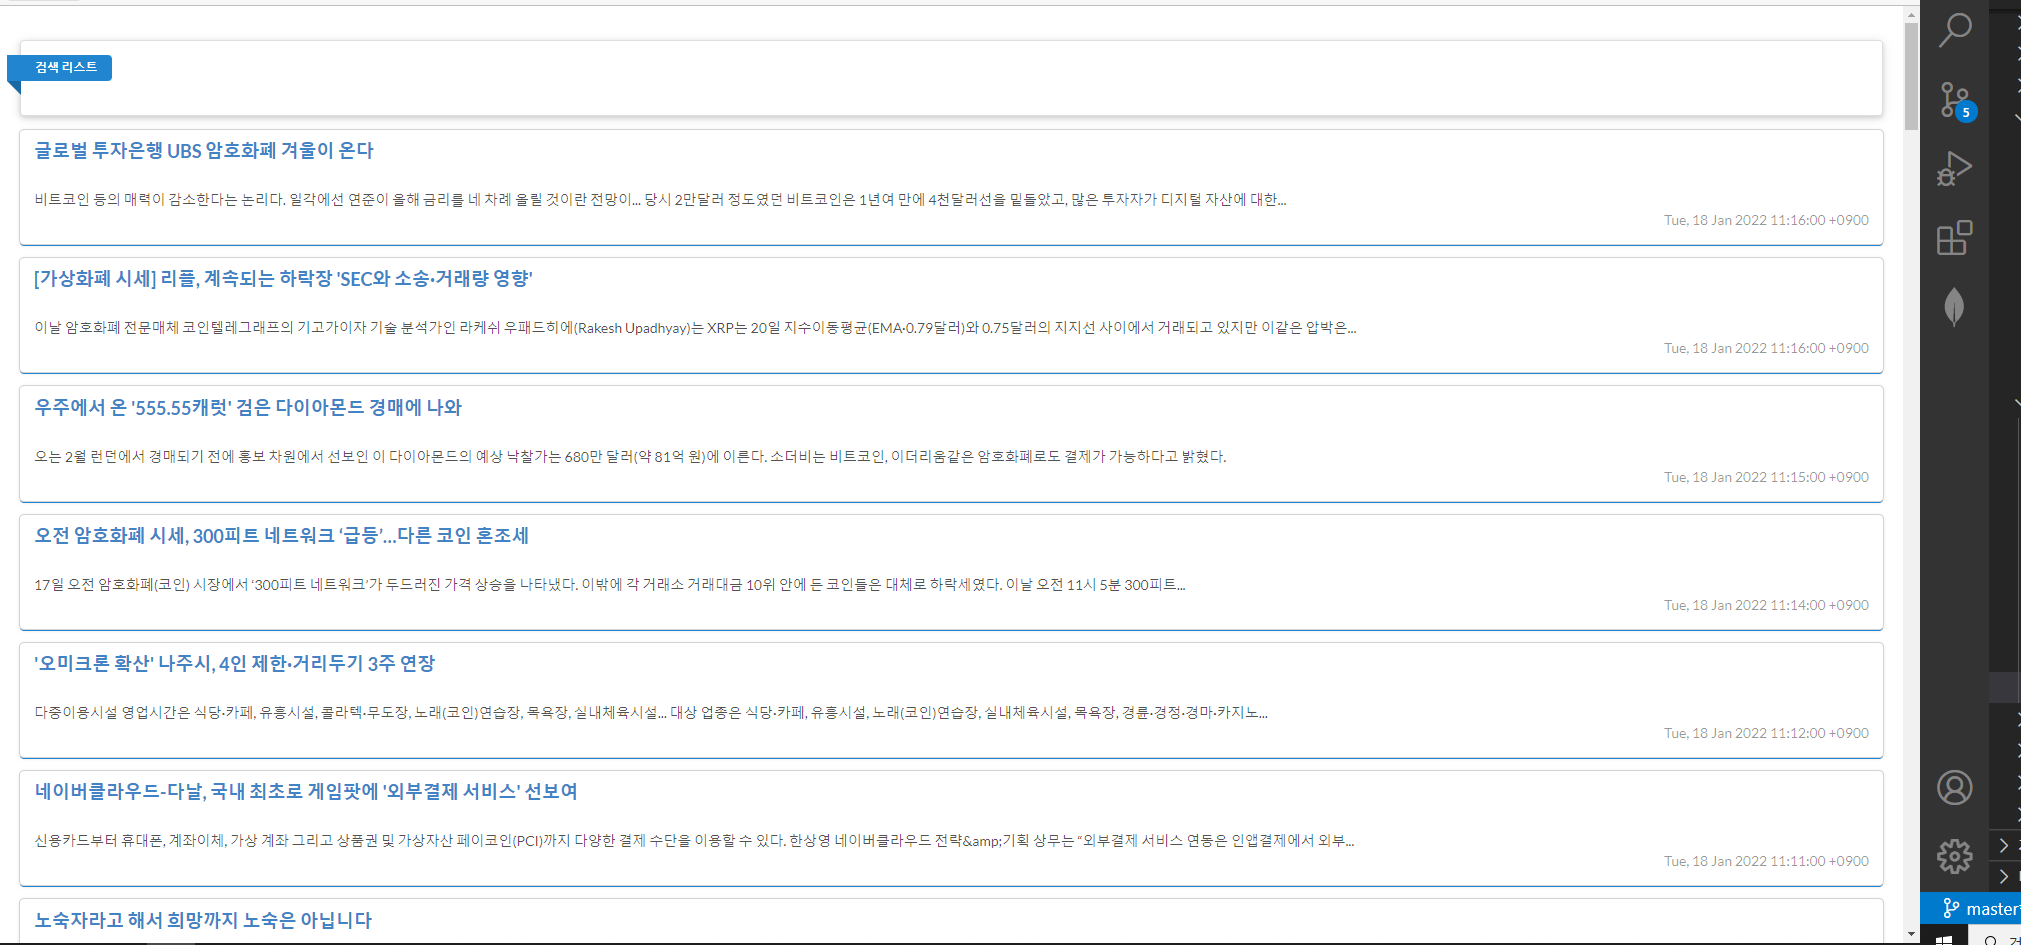Open the Windows Start button

point(1944,939)
